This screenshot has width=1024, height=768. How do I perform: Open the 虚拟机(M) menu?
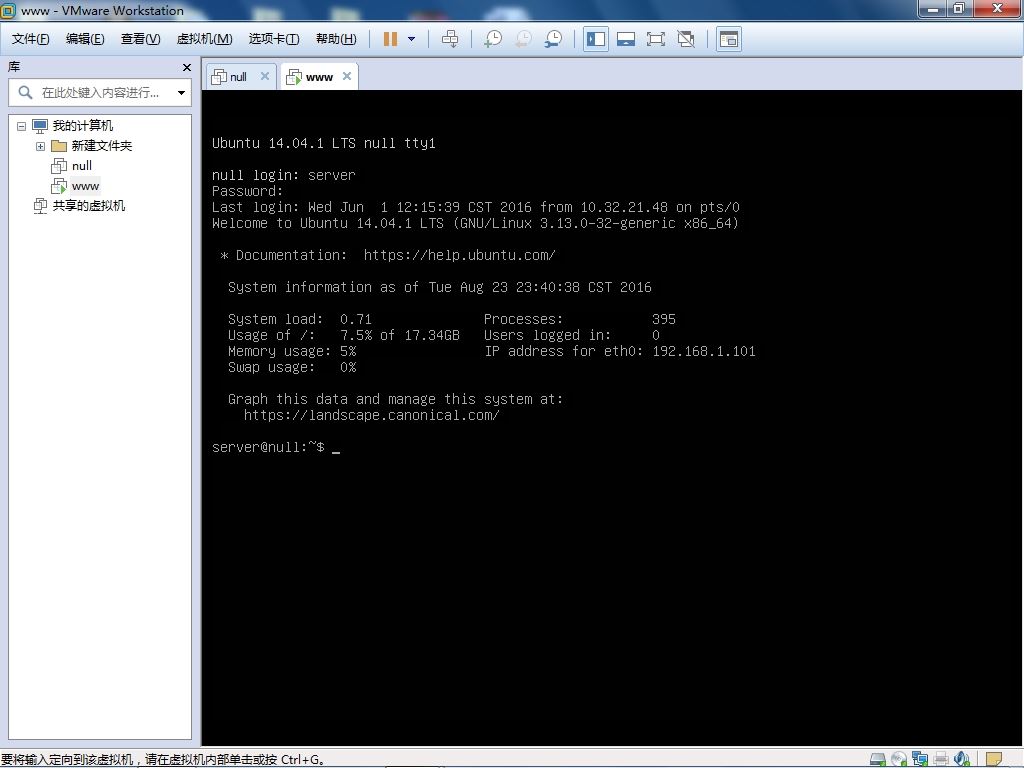[204, 39]
